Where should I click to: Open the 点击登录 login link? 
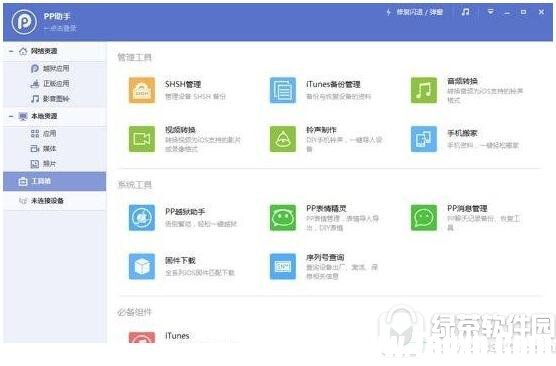coord(60,28)
